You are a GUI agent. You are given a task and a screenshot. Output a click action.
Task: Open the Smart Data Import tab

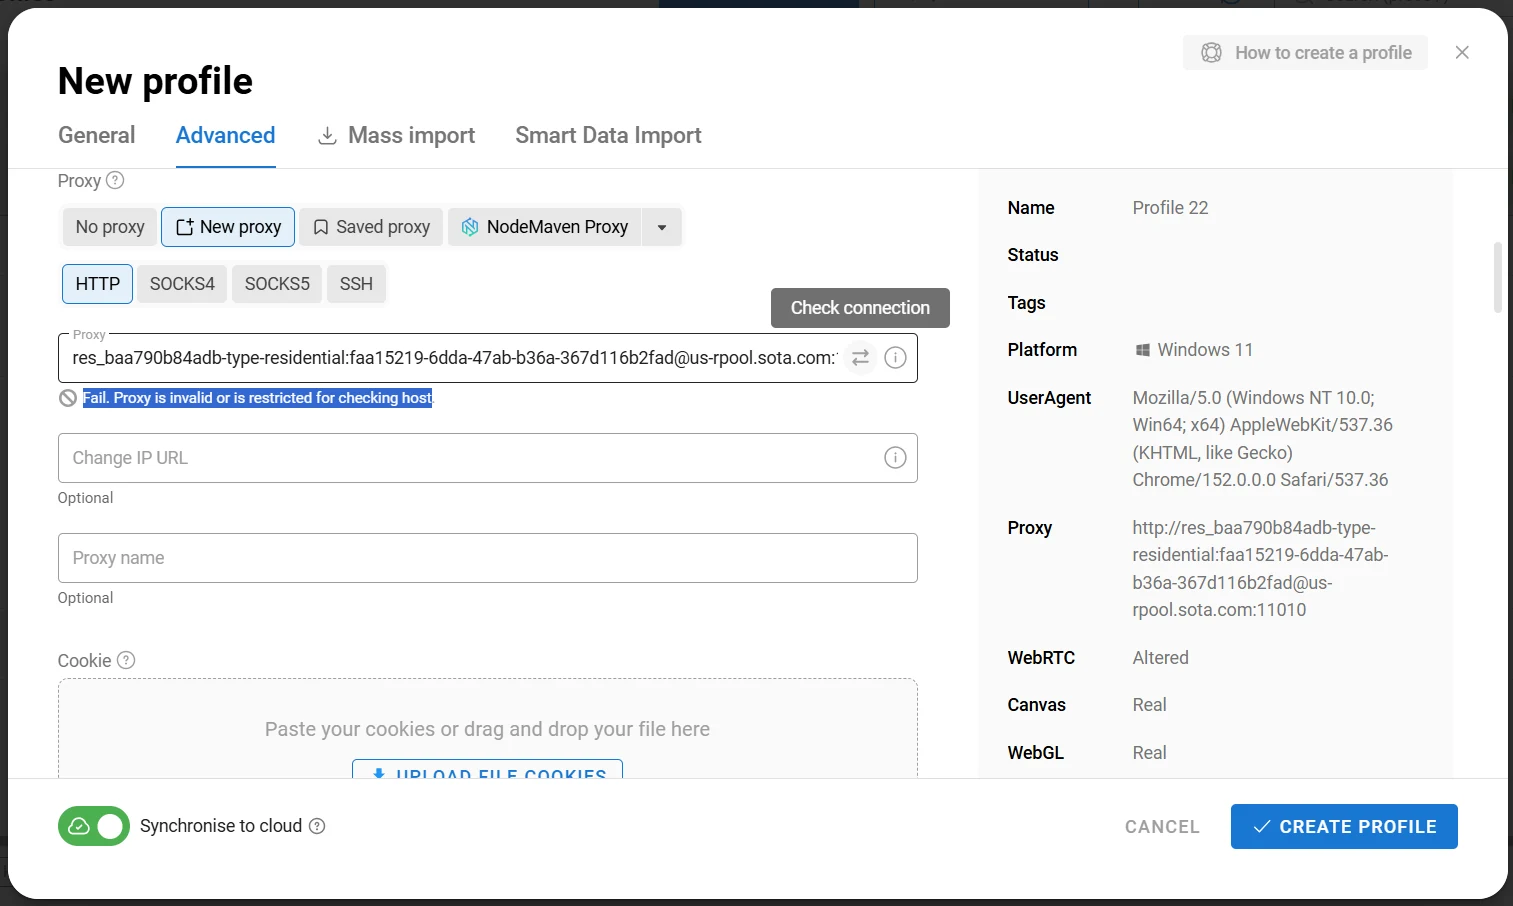click(608, 135)
